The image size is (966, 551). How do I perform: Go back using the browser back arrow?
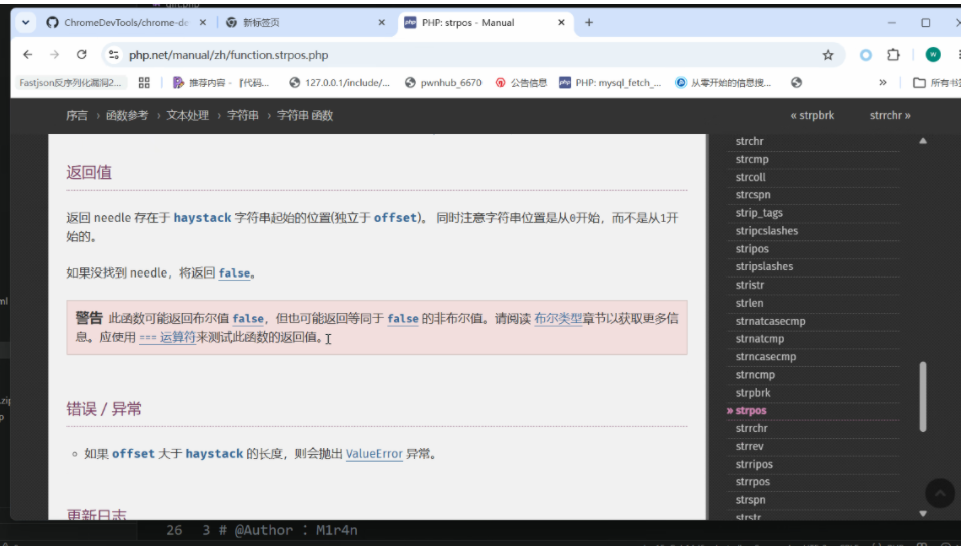pyautogui.click(x=28, y=55)
